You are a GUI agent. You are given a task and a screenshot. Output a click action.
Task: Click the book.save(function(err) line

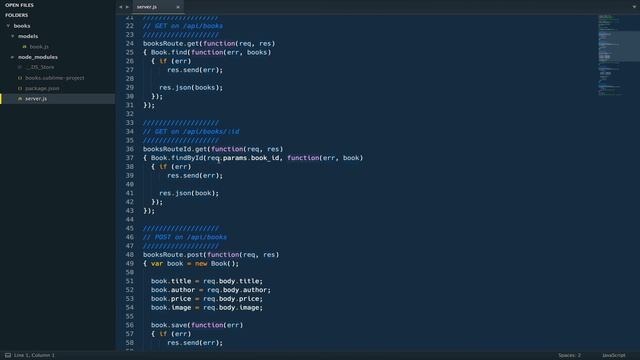(x=197, y=325)
